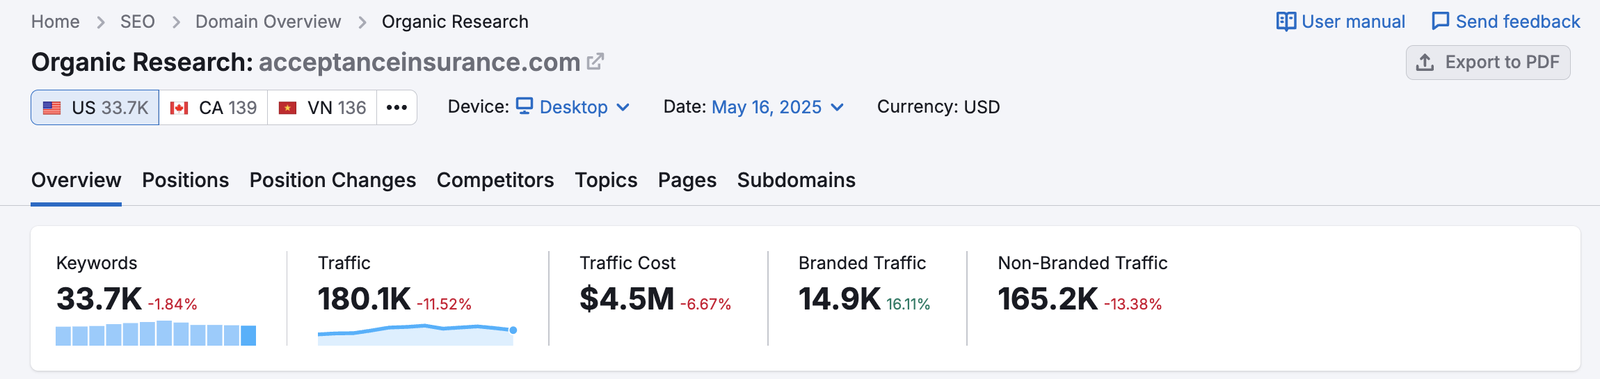Click the Canada flag icon
The width and height of the screenshot is (1600, 379).
coord(179,108)
